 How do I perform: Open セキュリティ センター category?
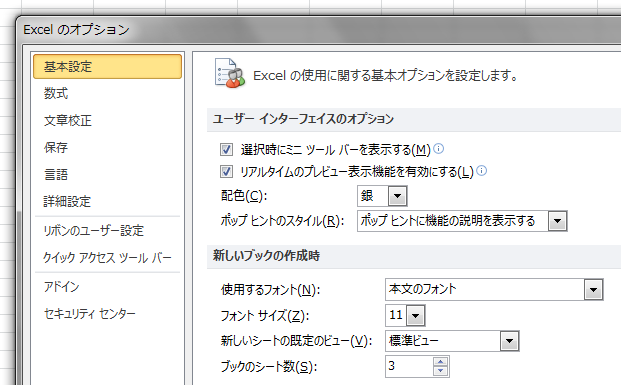tap(90, 314)
